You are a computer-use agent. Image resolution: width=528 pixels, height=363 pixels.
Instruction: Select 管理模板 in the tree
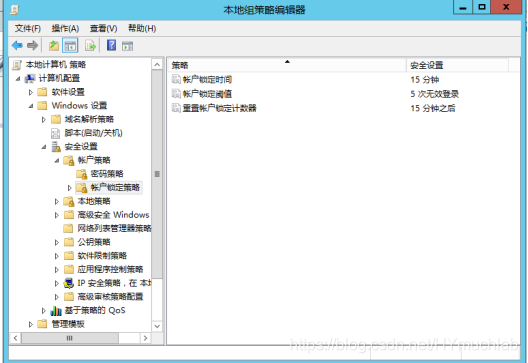tap(68, 324)
